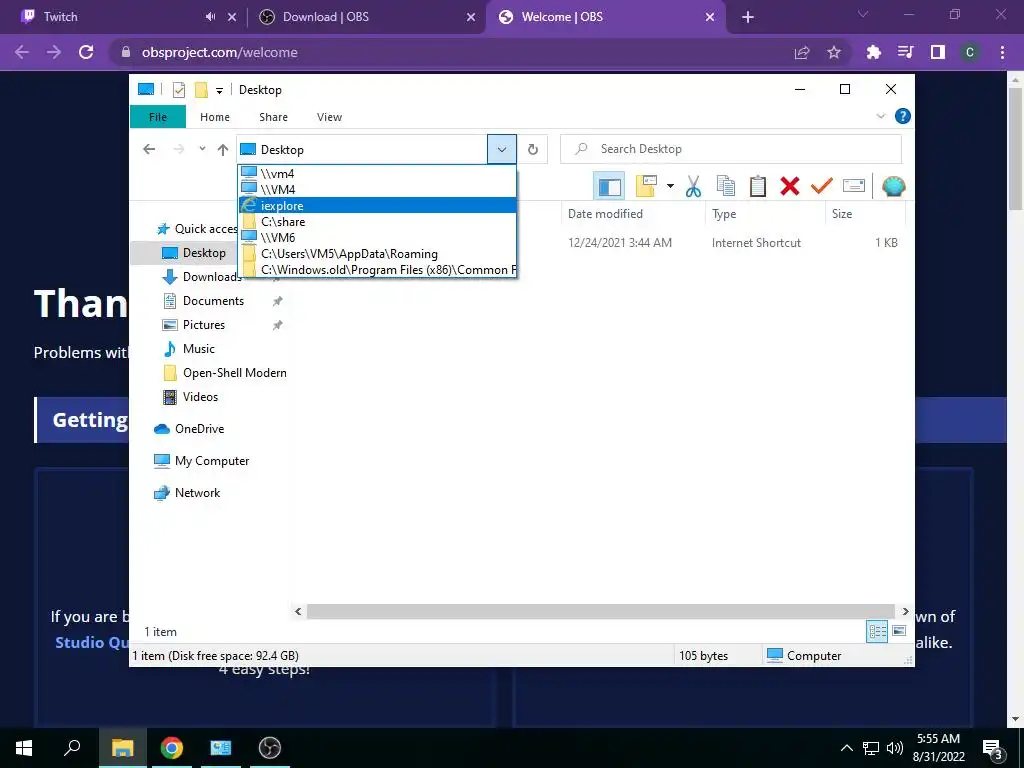This screenshot has height=768, width=1024.
Task: Click the horizontal scrollbar right arrow
Action: tap(905, 611)
